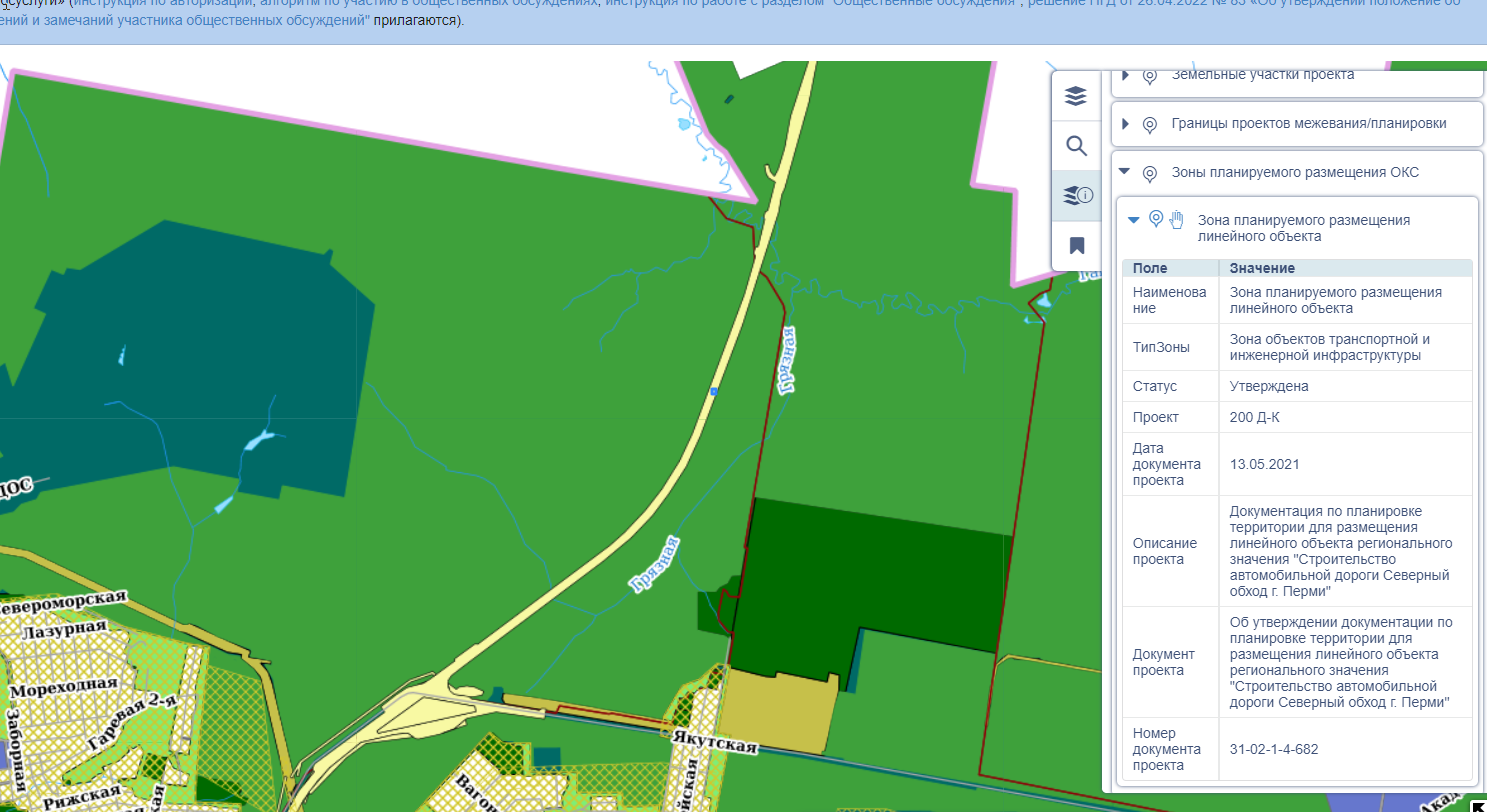1487x812 pixels.
Task: Click the arrow icon in bottom-right corner
Action: pos(1479,804)
